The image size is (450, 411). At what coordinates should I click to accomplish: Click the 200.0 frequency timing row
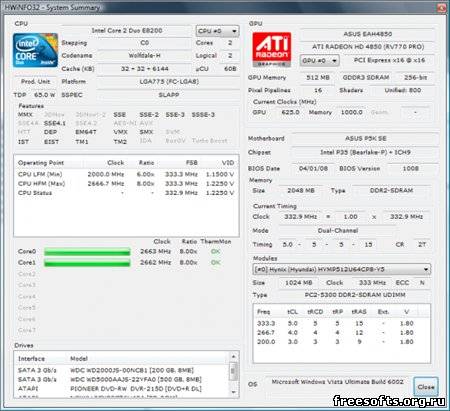(x=341, y=342)
